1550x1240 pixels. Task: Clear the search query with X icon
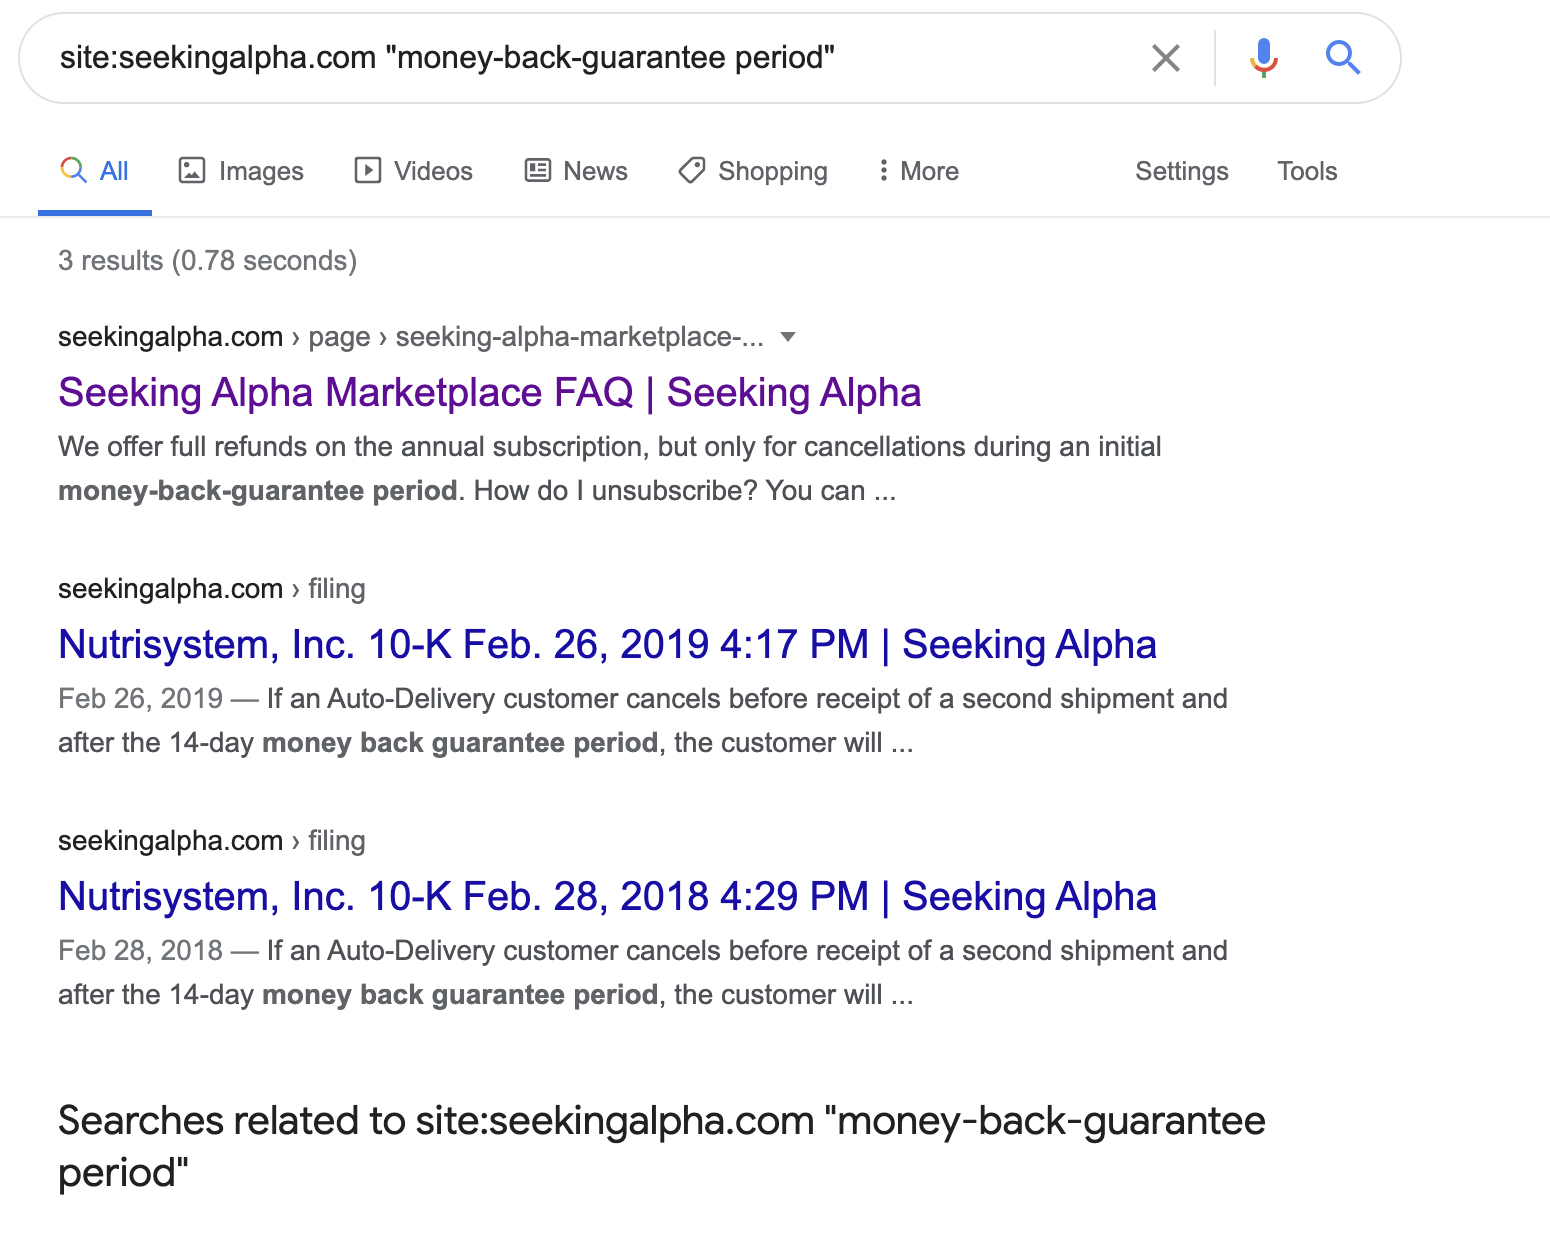1165,58
